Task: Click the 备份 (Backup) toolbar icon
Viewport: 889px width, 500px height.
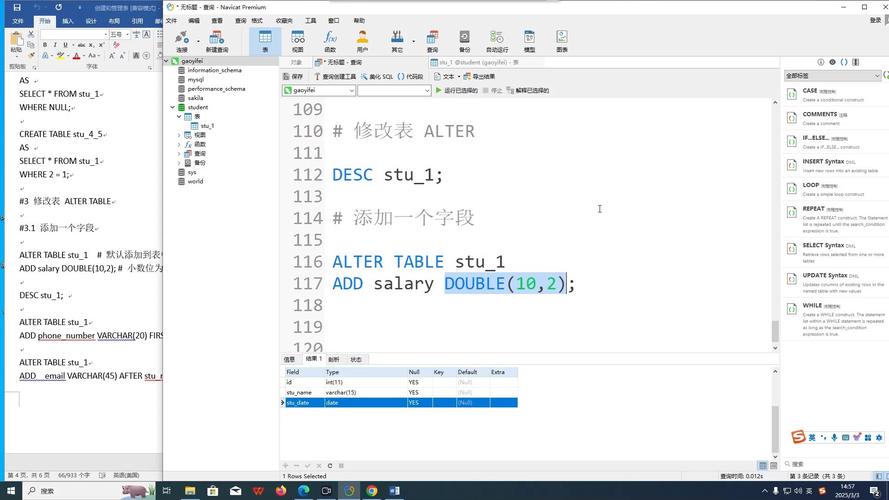Action: pos(464,40)
